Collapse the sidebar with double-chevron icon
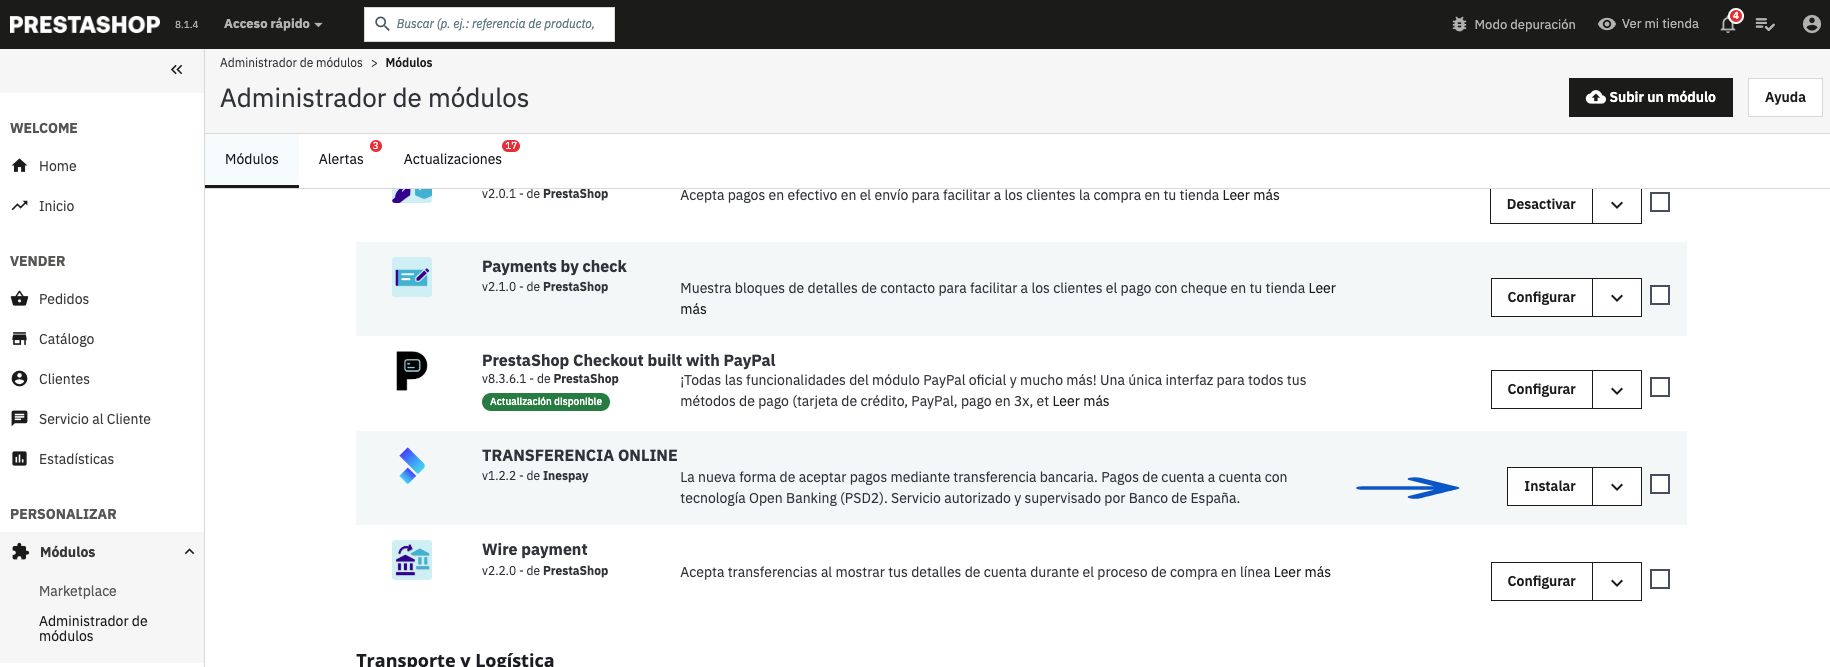 [177, 70]
